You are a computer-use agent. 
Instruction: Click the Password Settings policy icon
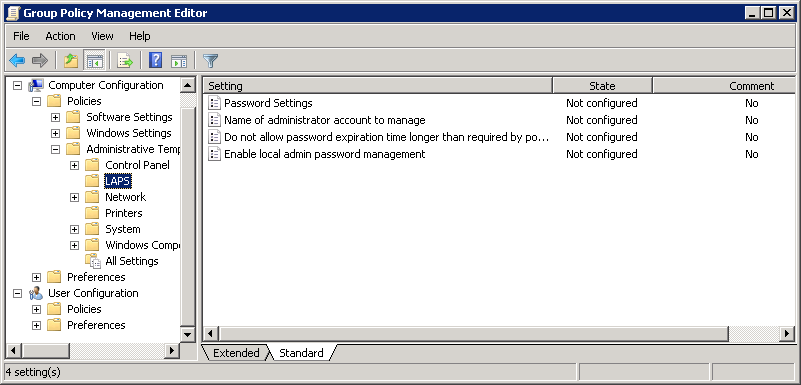pos(214,103)
